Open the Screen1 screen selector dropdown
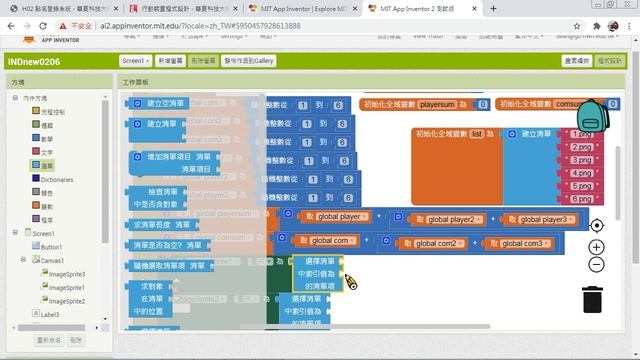This screenshot has height=360, width=640. (136, 61)
